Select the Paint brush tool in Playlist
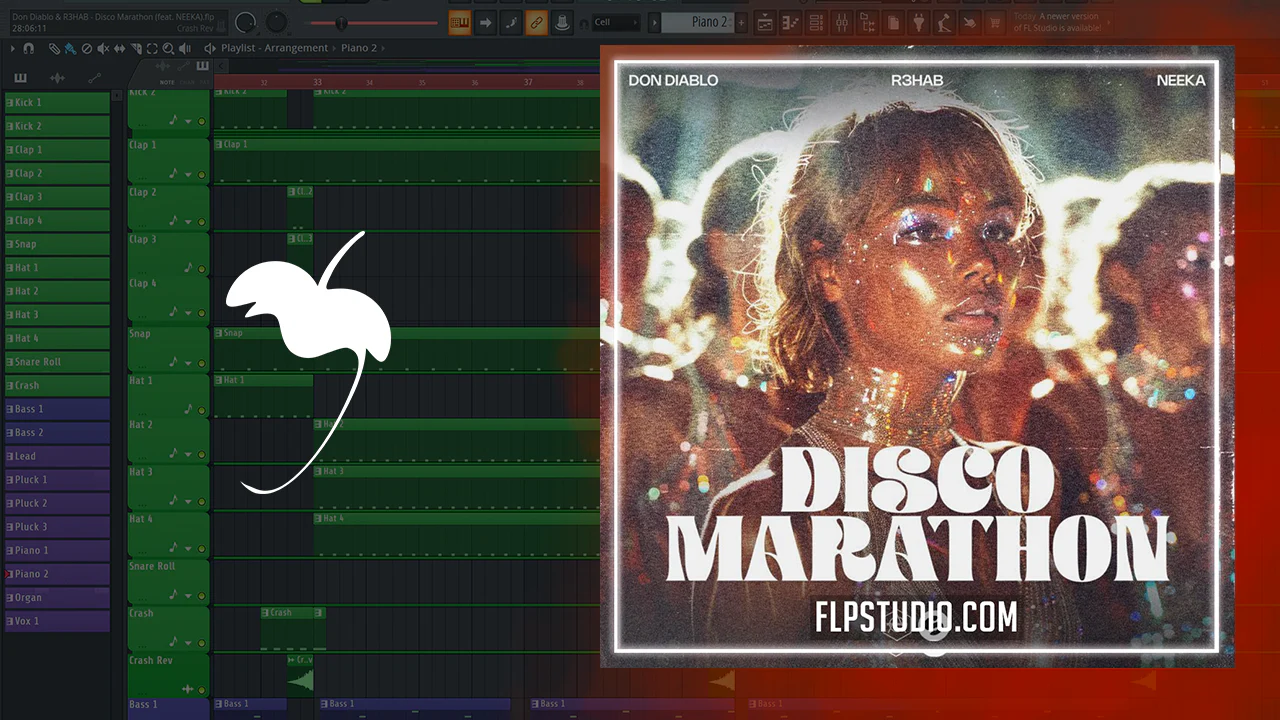 pos(70,48)
